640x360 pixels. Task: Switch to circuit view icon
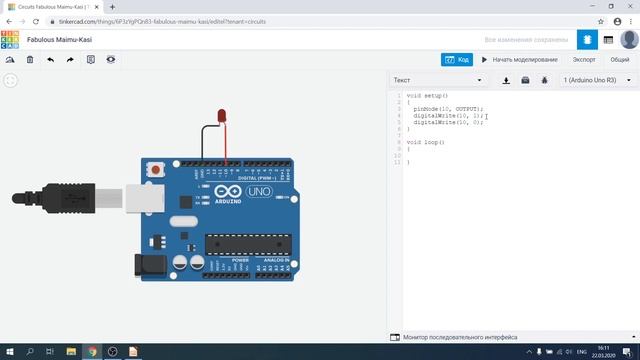click(x=587, y=40)
